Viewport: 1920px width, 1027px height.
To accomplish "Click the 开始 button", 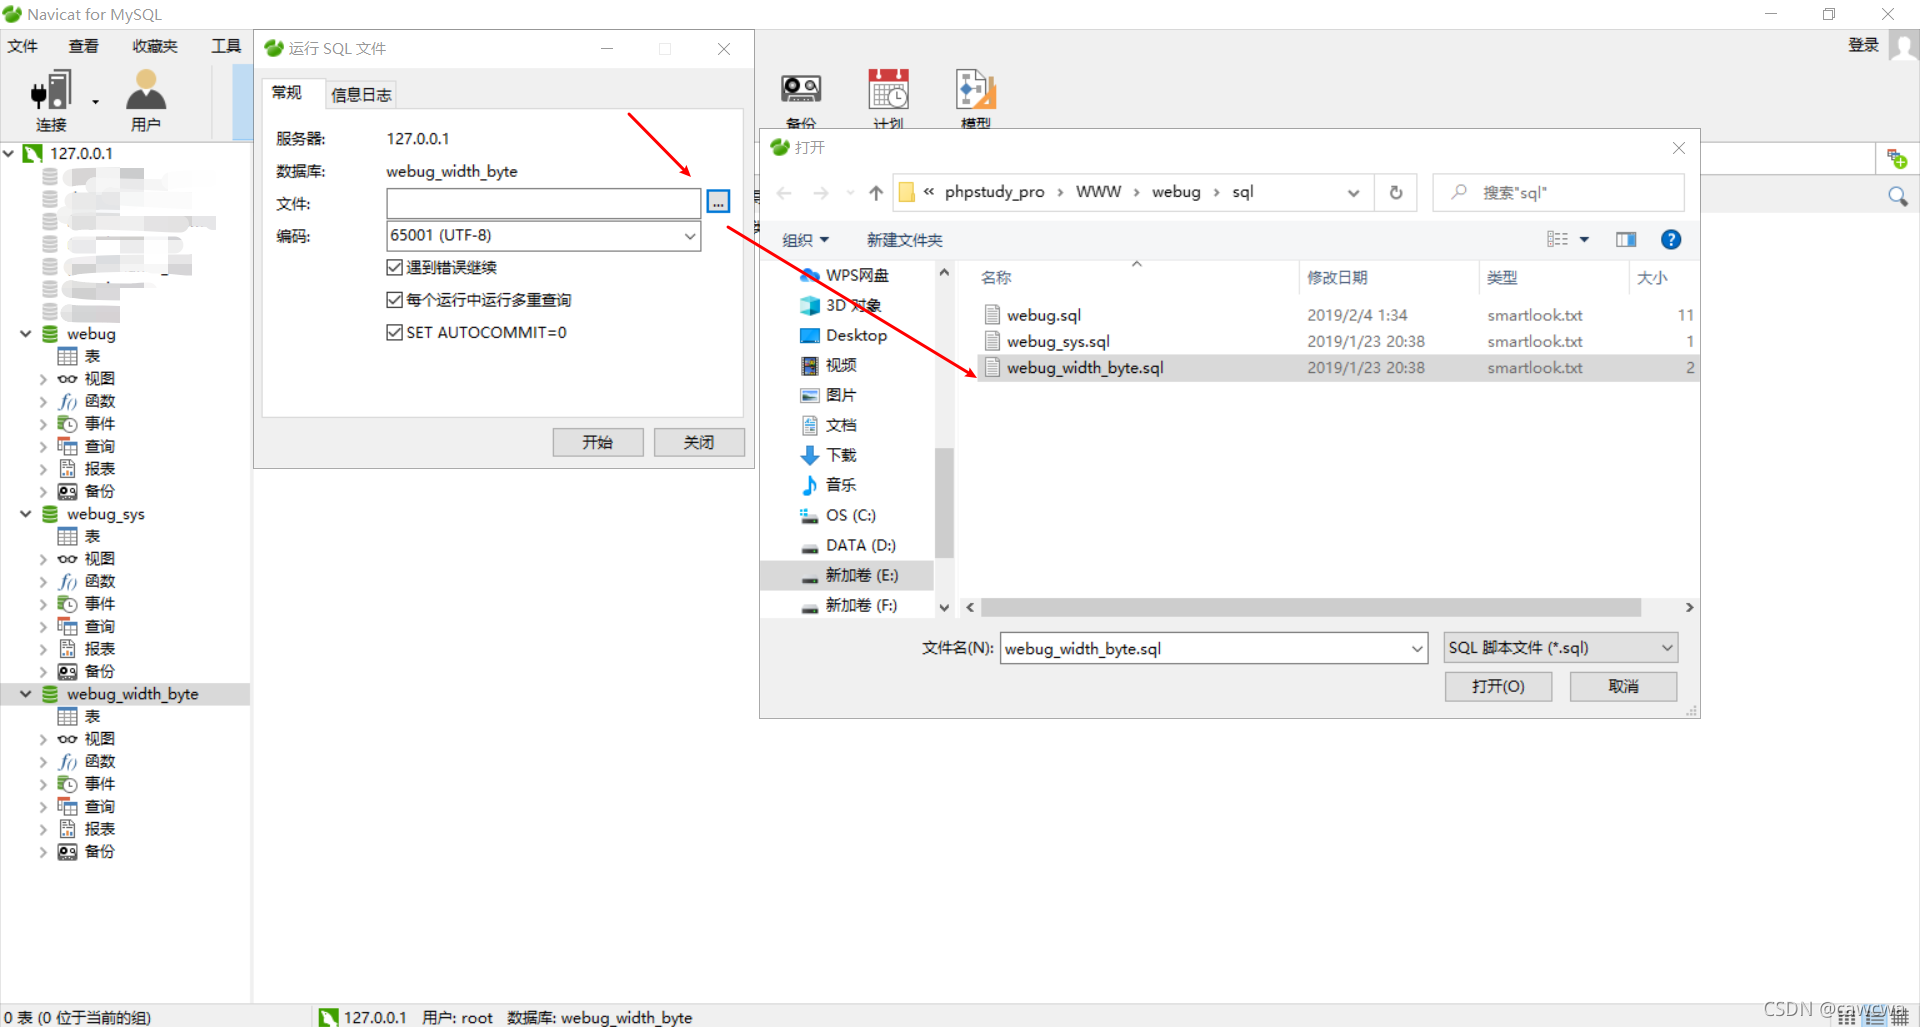I will [598, 442].
